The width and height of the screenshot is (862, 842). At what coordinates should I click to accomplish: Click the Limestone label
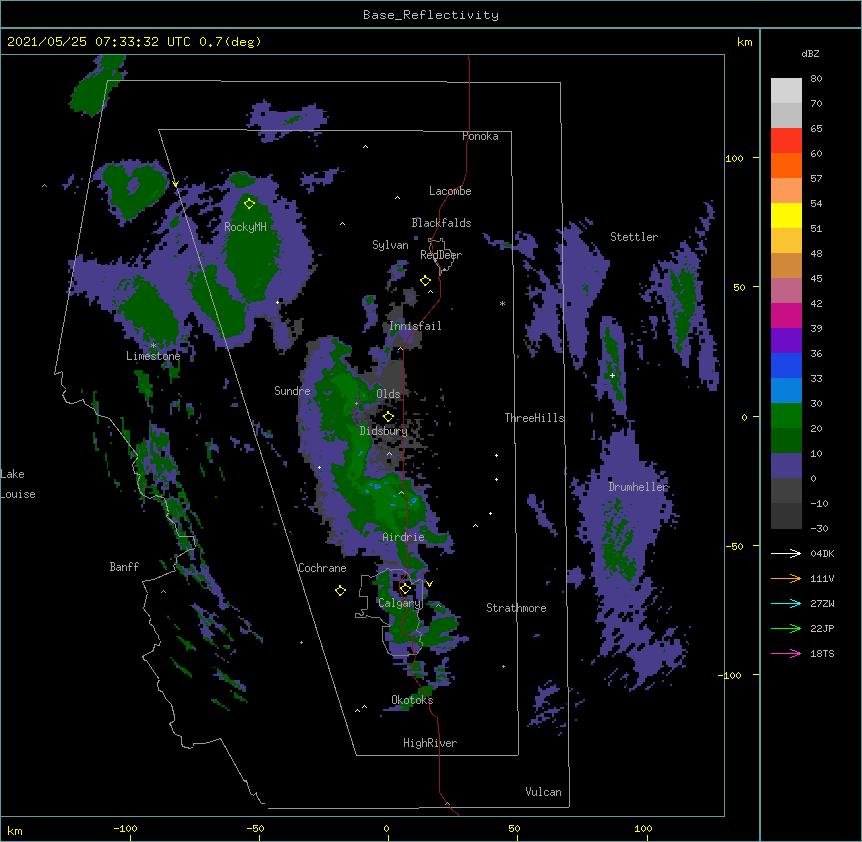[x=153, y=356]
